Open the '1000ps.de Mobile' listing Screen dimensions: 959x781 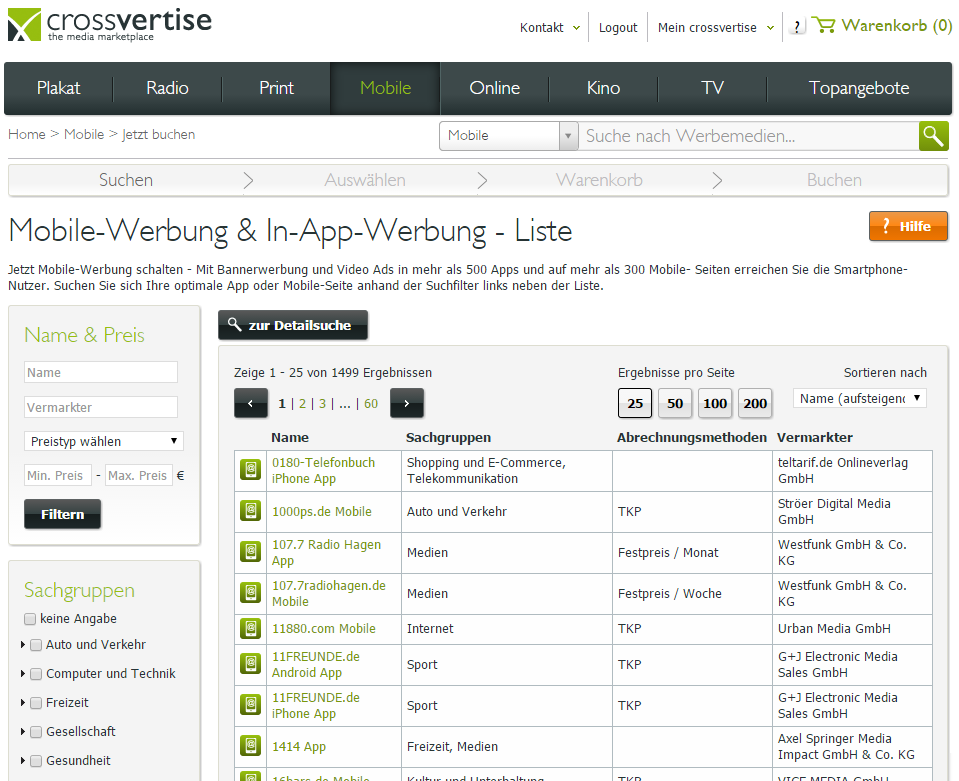(322, 511)
